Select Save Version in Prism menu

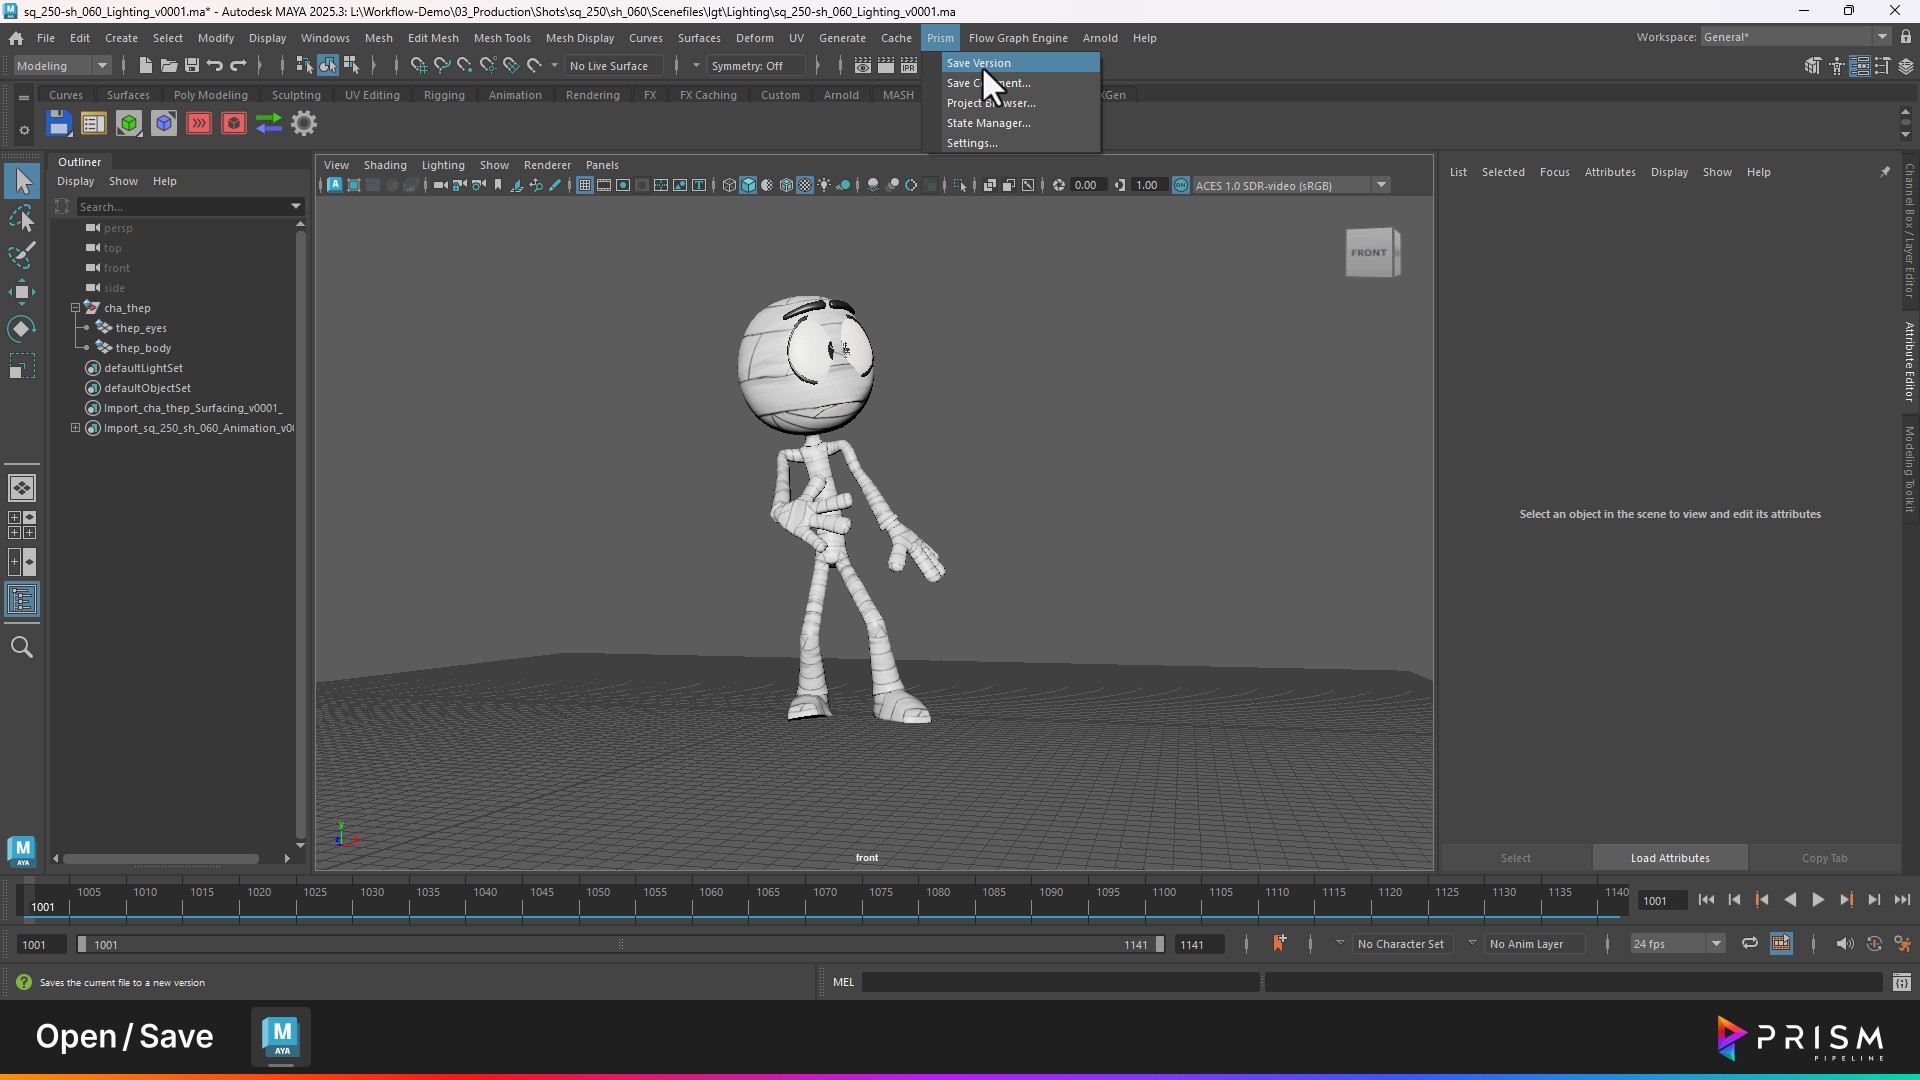click(1020, 63)
